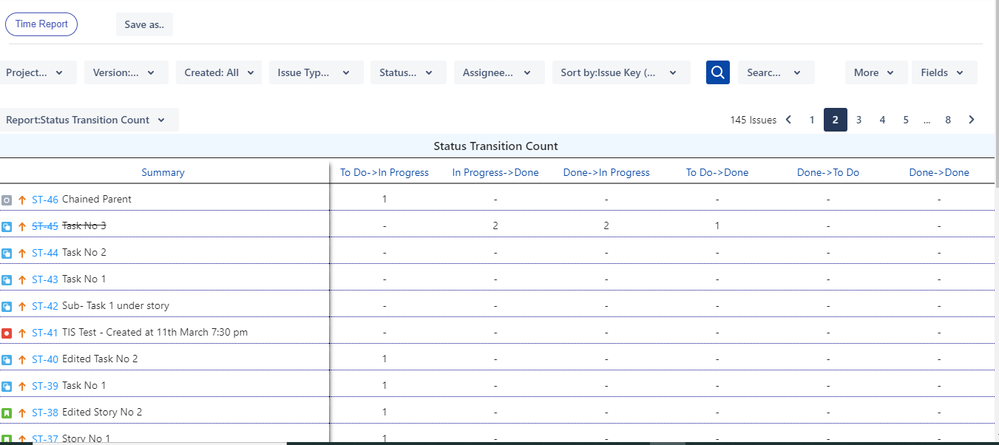Image resolution: width=999 pixels, height=445 pixels.
Task: Click the priority arrow icon for ST-39
Action: [22, 386]
